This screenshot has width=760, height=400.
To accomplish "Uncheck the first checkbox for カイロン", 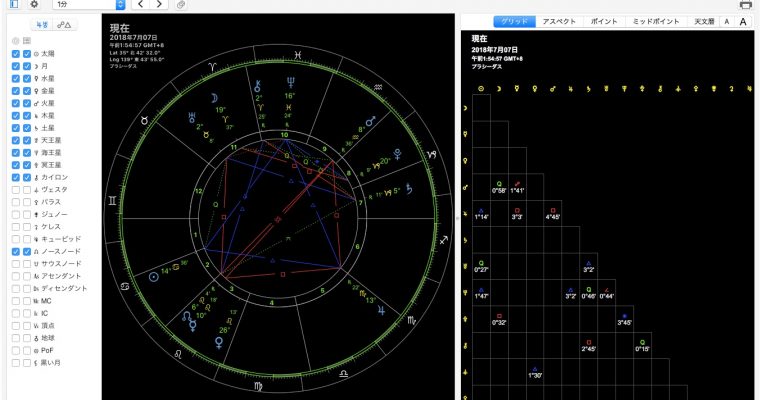I will 16,177.
